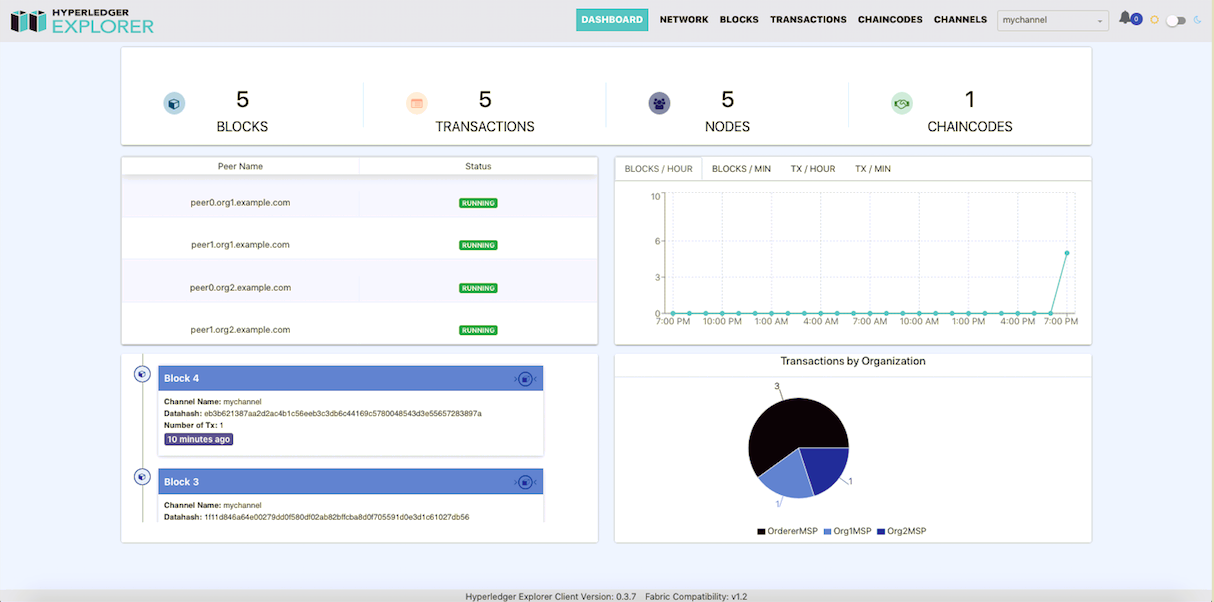The width and height of the screenshot is (1214, 602).
Task: Click the Chaincodes handshake icon
Action: [x=902, y=103]
